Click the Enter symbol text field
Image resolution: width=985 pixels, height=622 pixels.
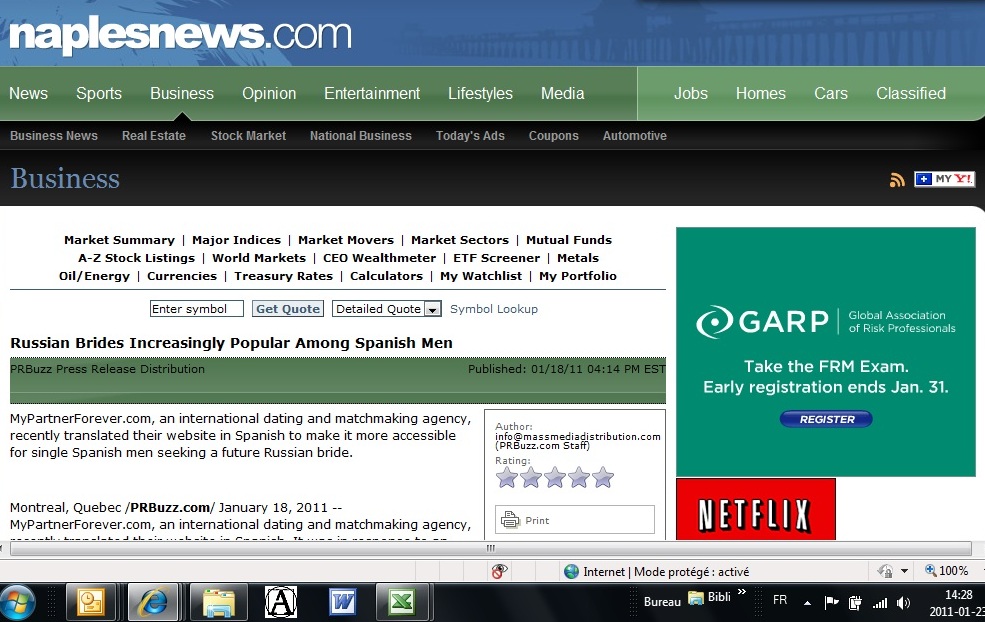click(196, 309)
